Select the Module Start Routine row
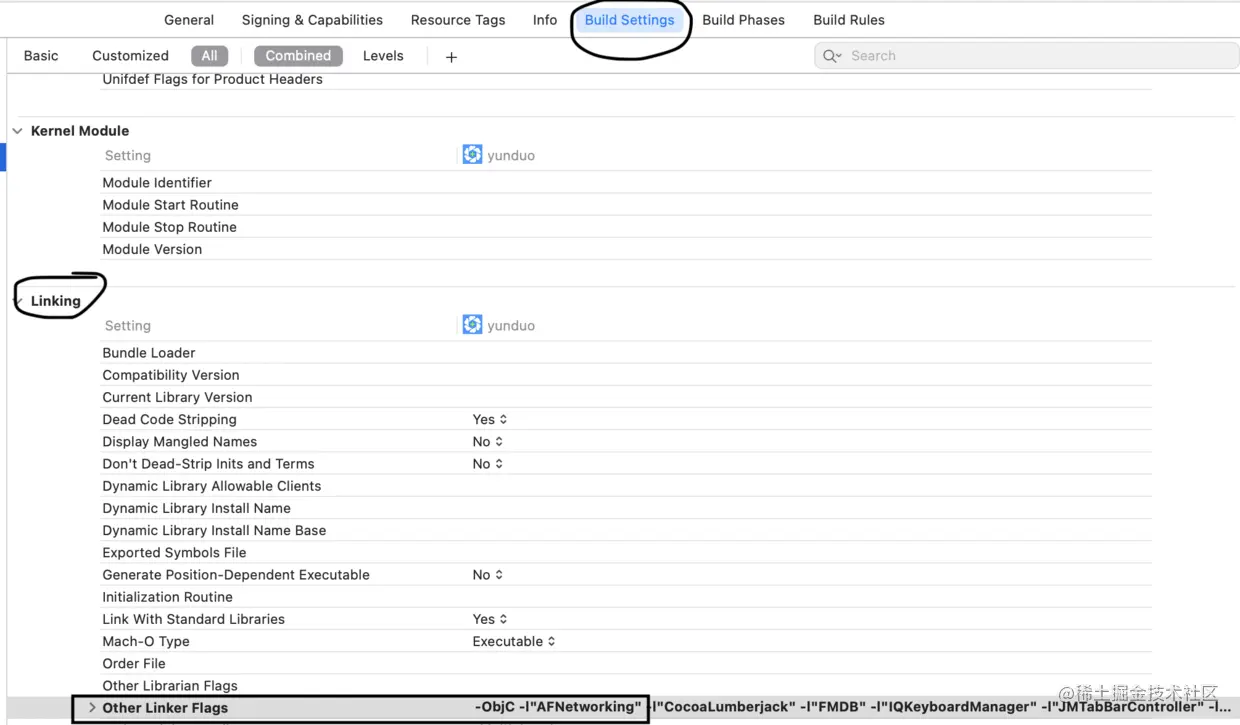The height and width of the screenshot is (725, 1240). pos(626,205)
